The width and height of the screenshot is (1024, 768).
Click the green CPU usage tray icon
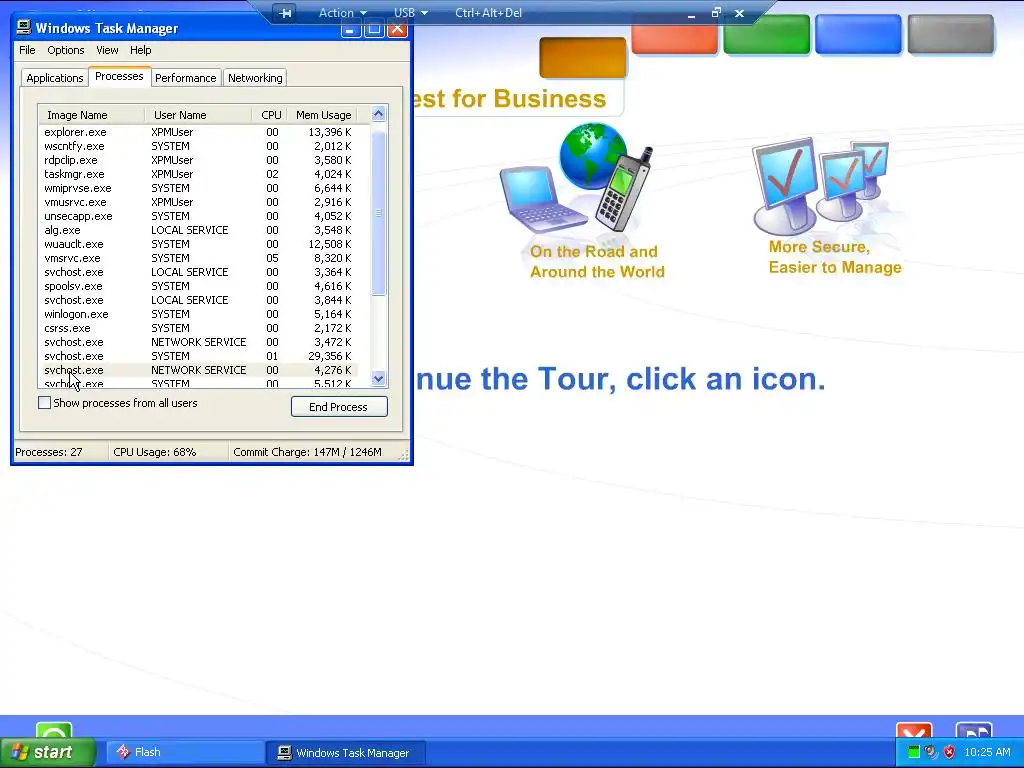[914, 752]
